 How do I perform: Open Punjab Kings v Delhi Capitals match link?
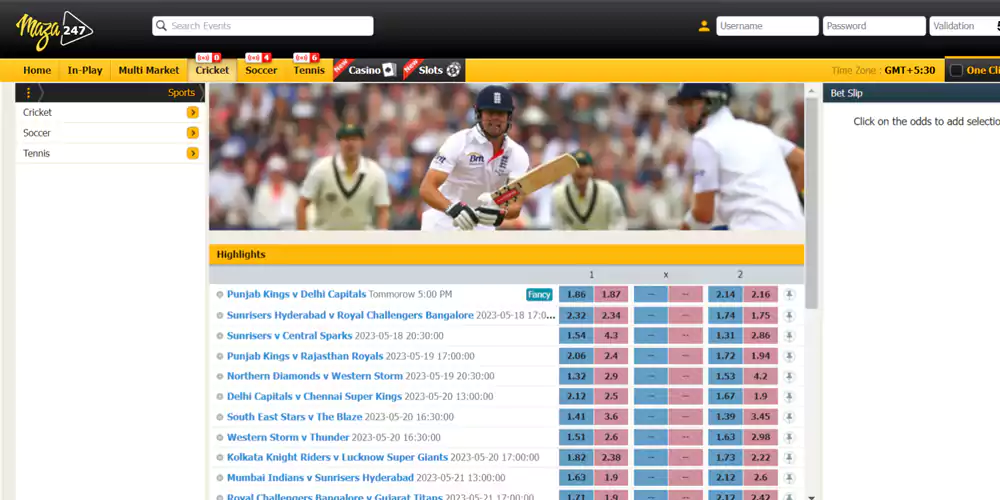coord(297,295)
